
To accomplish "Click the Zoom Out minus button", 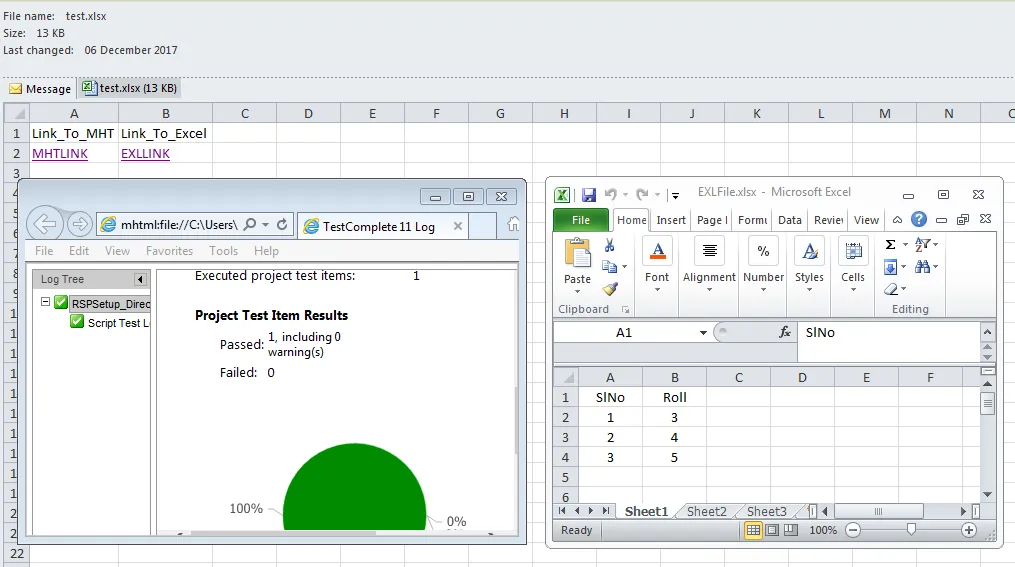I will 853,530.
